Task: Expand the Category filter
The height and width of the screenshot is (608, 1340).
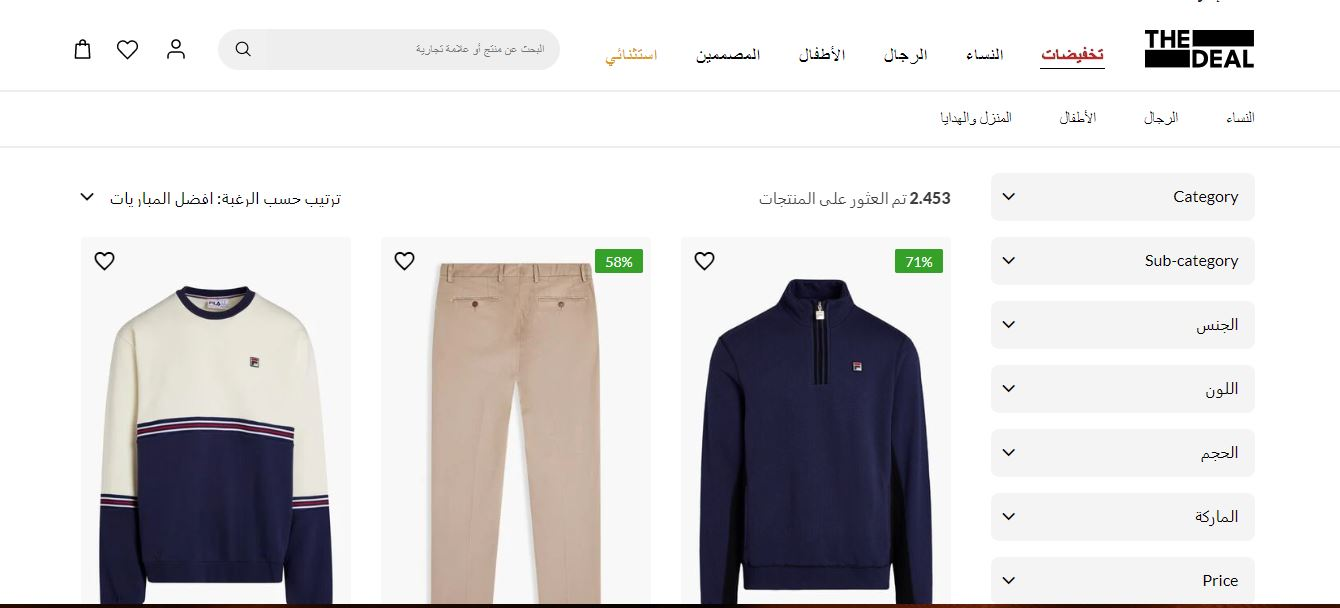Action: (x=1122, y=197)
